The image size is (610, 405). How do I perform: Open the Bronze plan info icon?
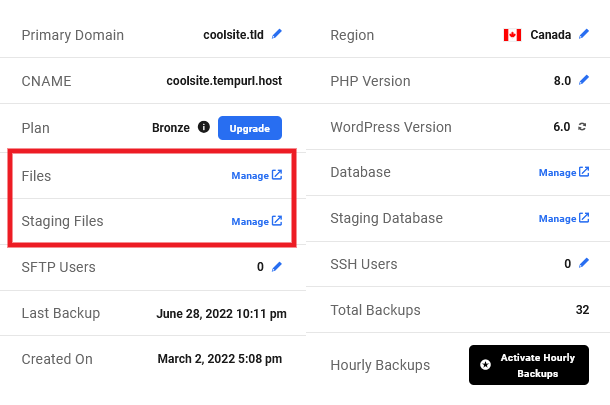203,127
